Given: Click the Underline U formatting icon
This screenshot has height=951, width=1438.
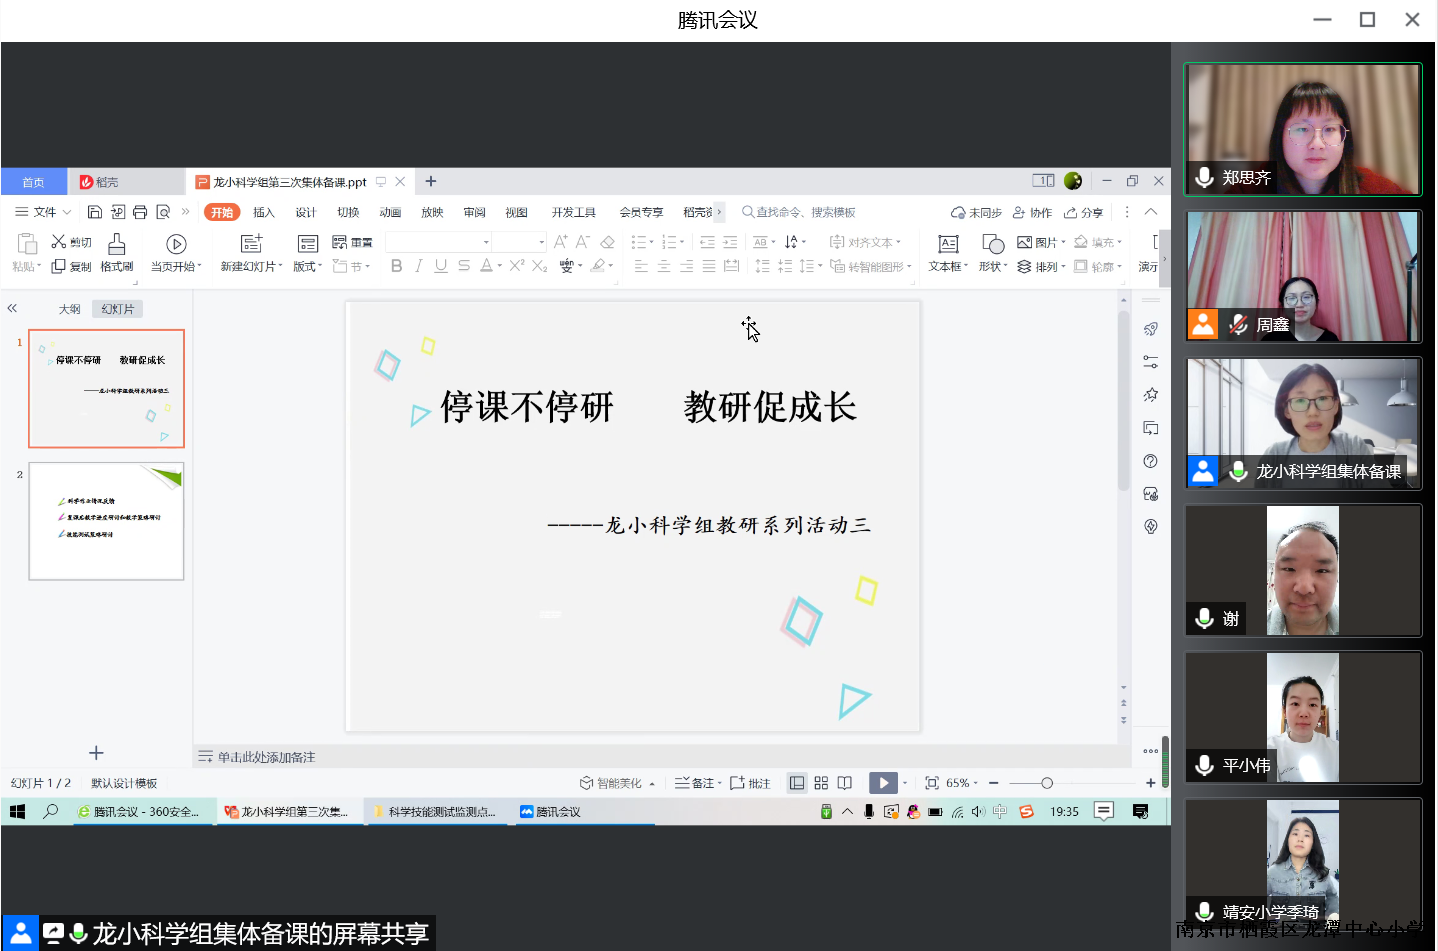Looking at the screenshot, I should pyautogui.click(x=441, y=266).
